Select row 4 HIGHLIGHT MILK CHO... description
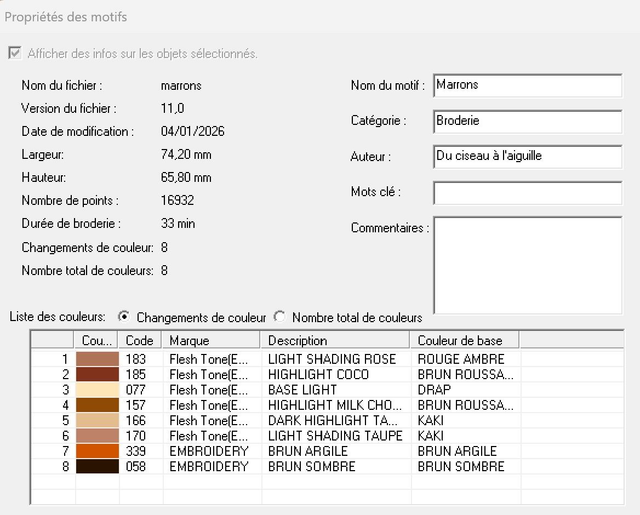The image size is (640, 515). (335, 405)
